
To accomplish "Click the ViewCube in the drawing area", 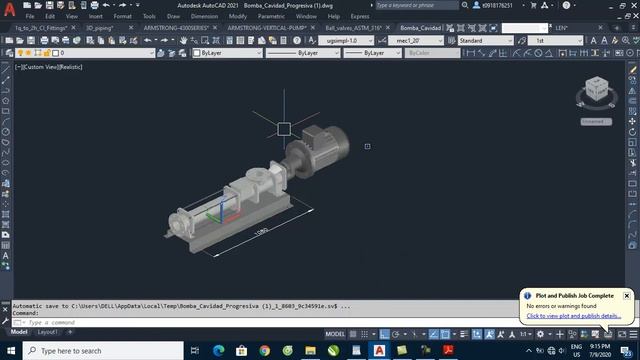I will (x=596, y=90).
